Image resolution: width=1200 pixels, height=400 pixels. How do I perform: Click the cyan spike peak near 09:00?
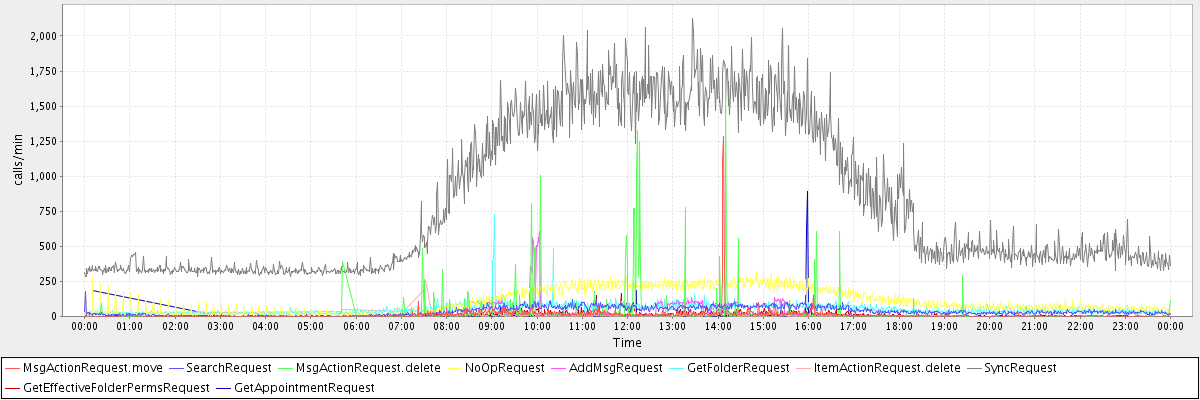(x=494, y=213)
